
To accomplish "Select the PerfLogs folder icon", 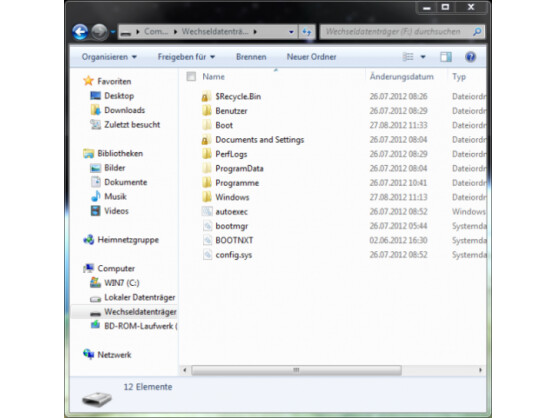I will click(206, 154).
